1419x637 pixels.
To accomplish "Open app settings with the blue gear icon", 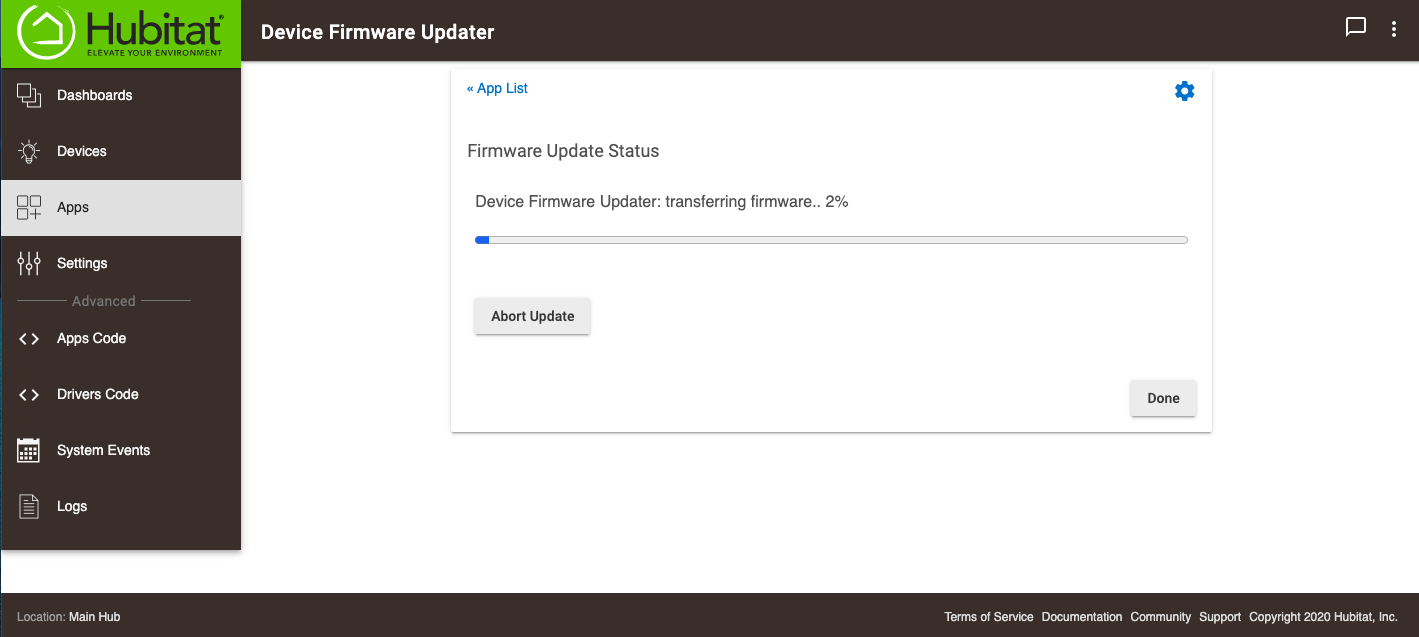I will click(1184, 91).
